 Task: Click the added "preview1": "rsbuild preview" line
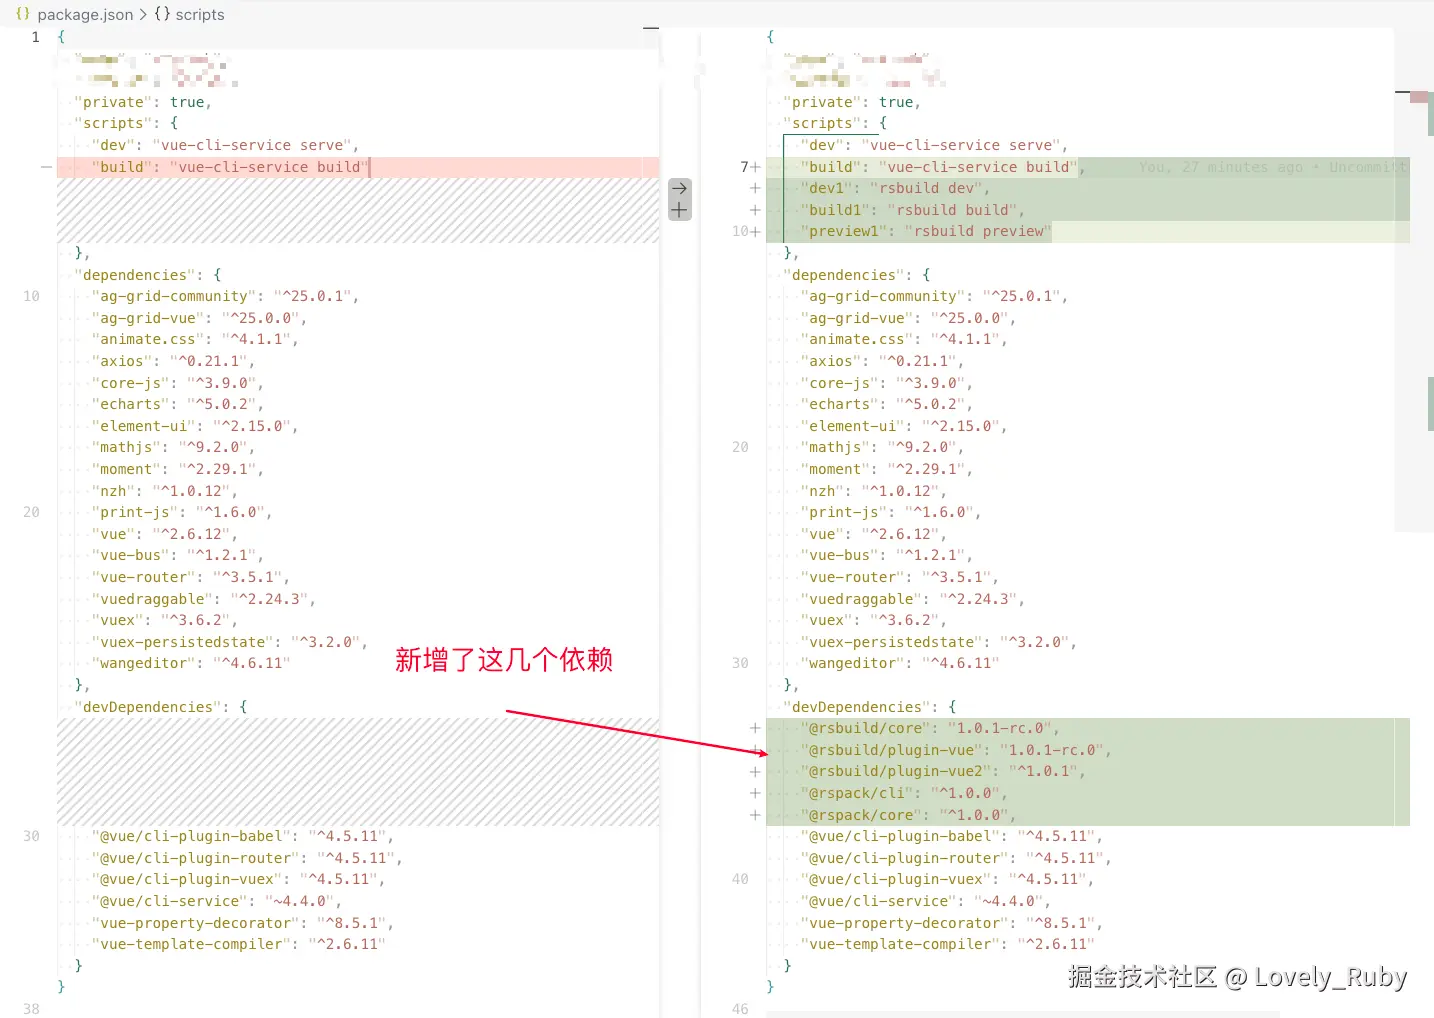point(926,231)
